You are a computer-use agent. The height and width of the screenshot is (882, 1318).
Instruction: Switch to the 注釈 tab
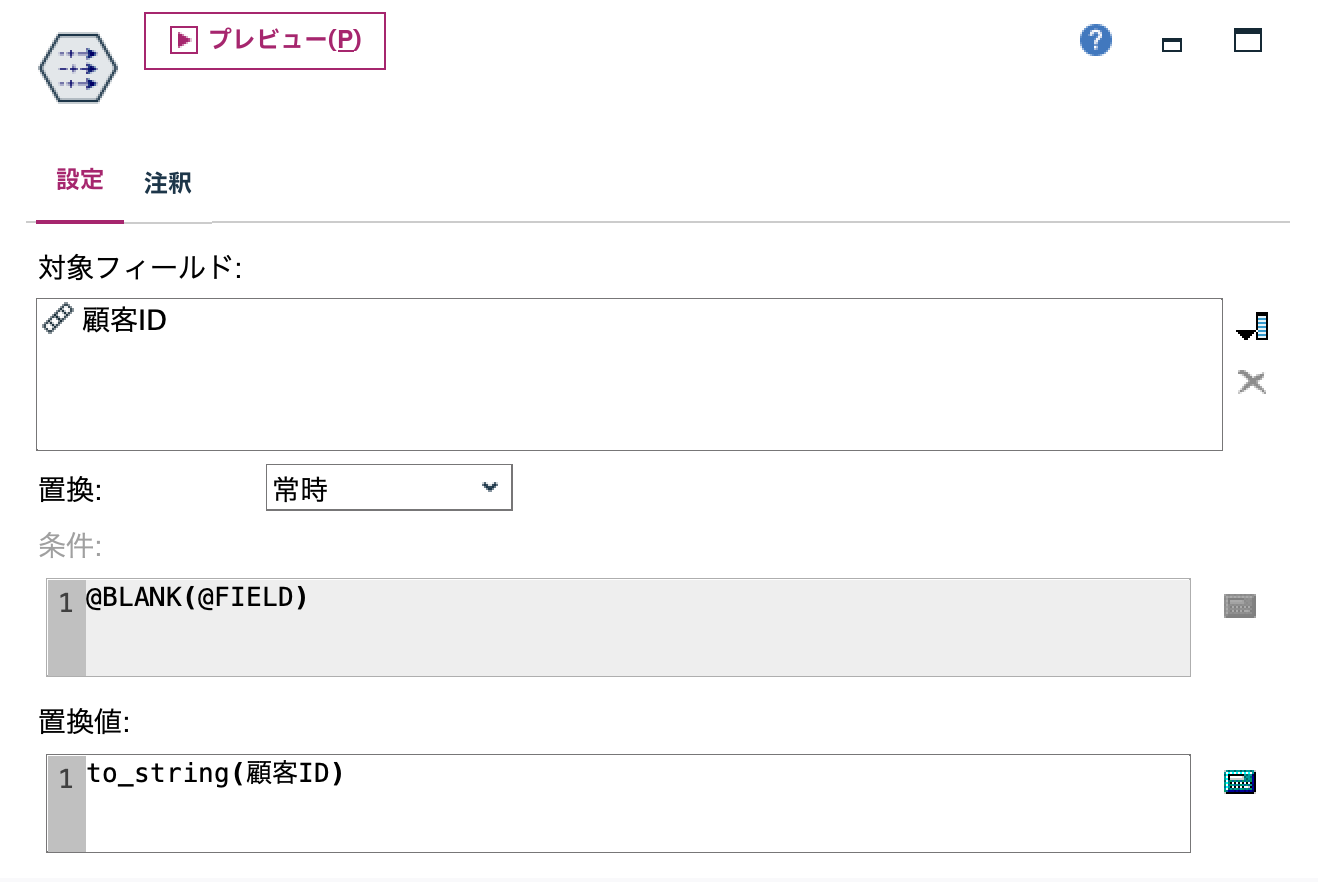pos(166,183)
